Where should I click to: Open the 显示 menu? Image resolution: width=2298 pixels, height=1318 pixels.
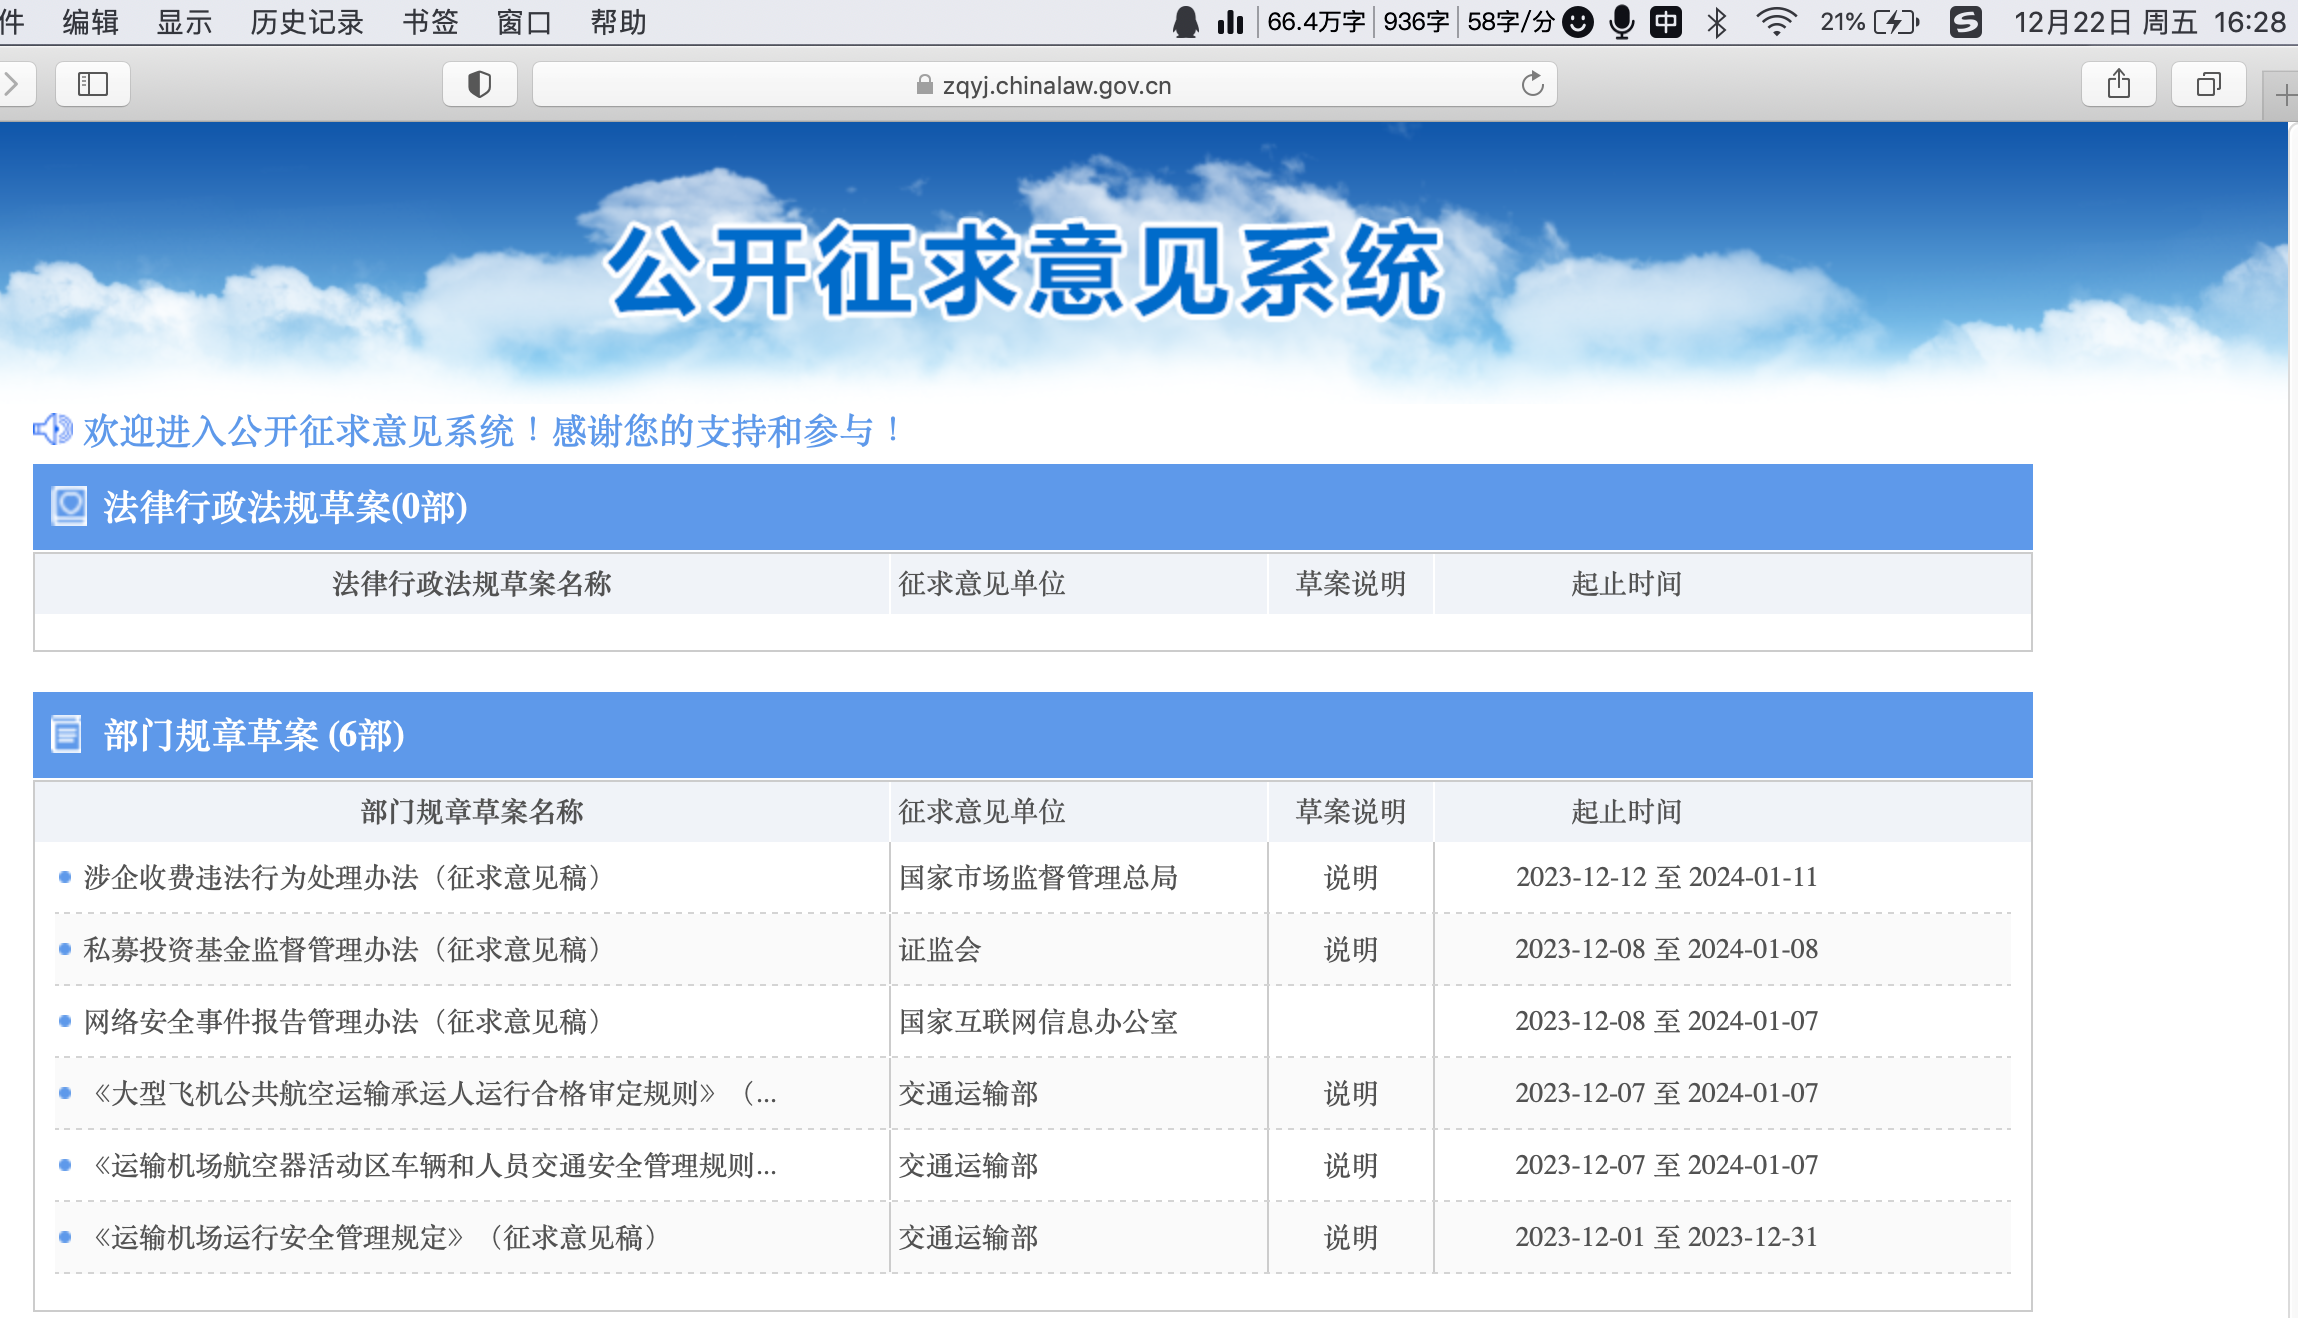point(184,22)
